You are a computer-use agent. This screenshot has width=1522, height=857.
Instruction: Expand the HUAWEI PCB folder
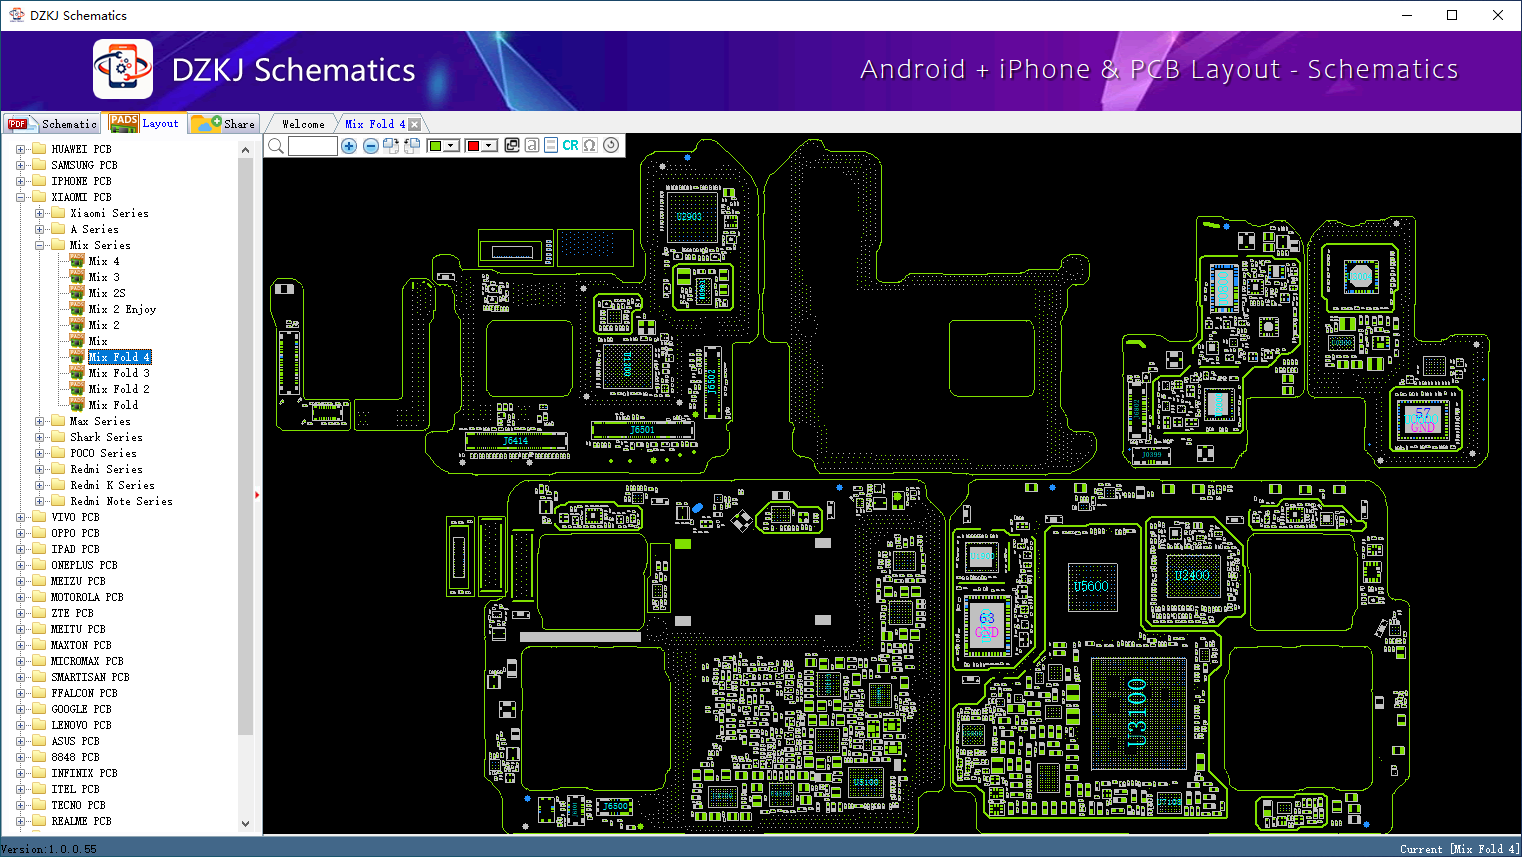pos(21,149)
